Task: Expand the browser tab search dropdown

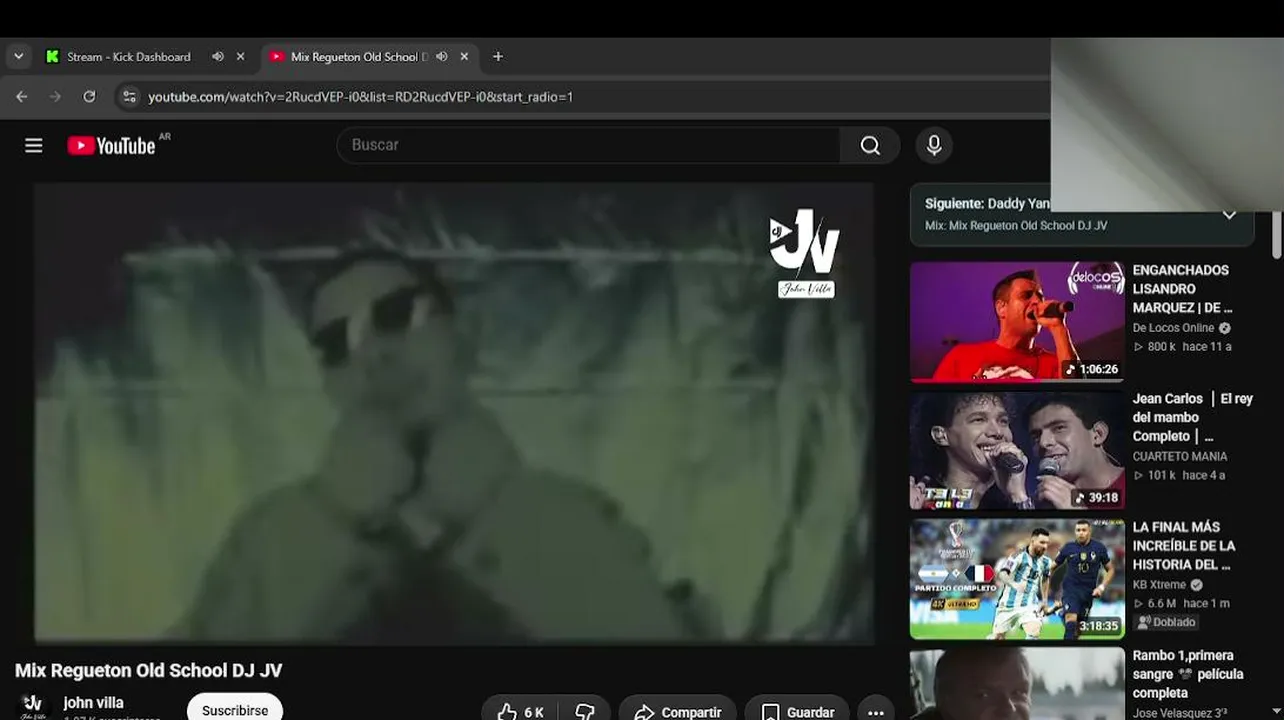Action: (18, 57)
